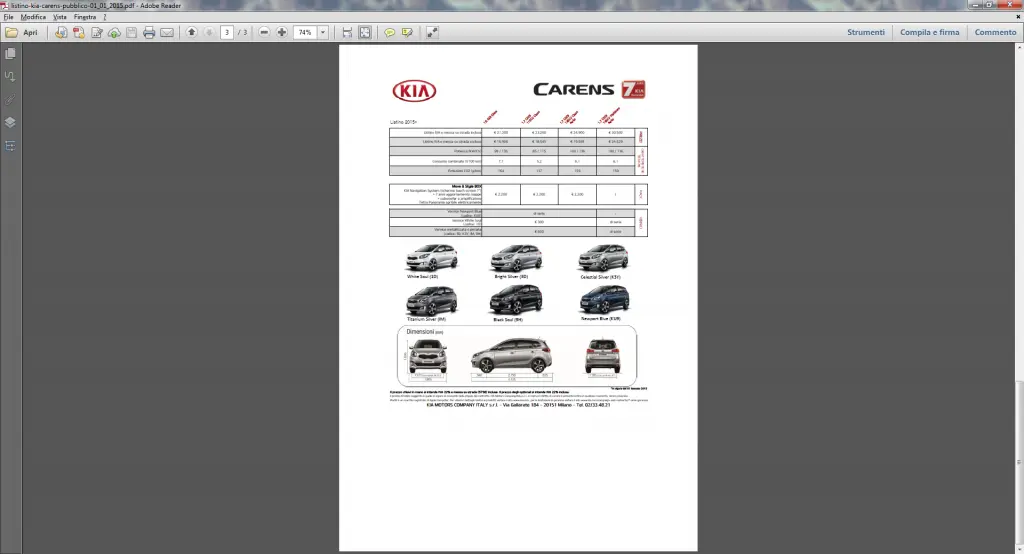Close the document with the menu-row X button
1024x554 pixels.
tap(1017, 17)
